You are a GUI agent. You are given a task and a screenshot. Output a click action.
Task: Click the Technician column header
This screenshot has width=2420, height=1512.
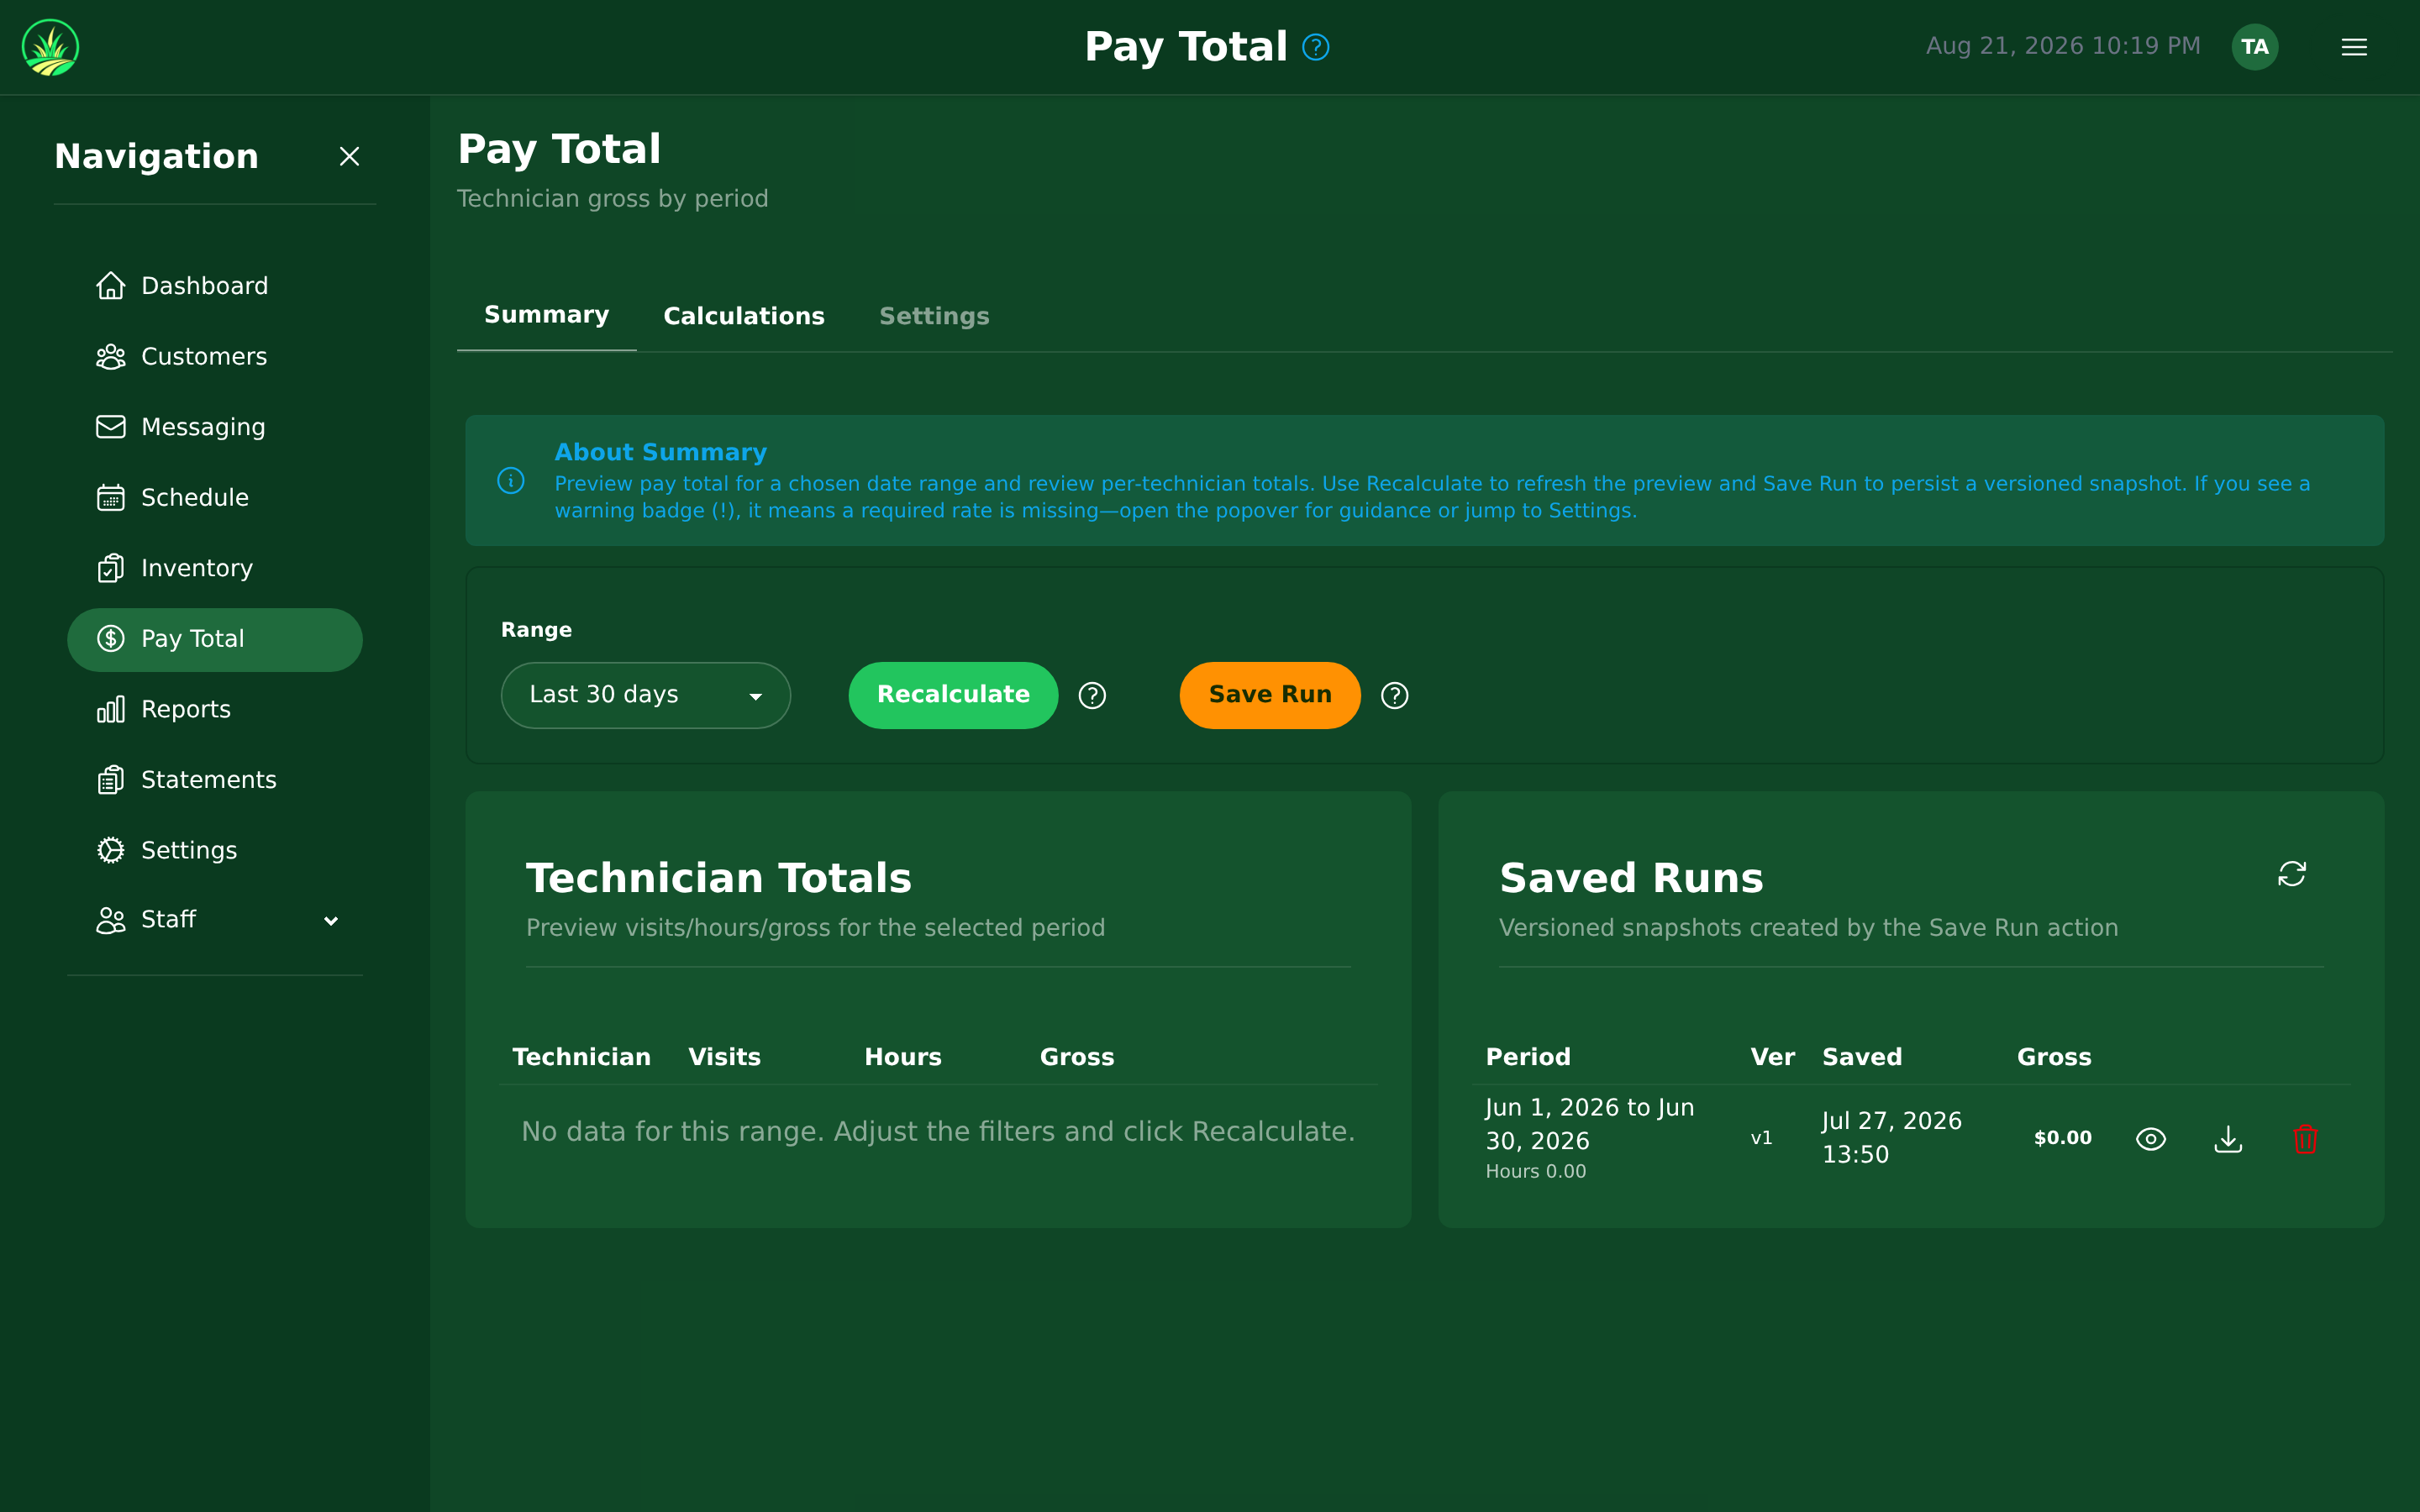coord(581,1057)
